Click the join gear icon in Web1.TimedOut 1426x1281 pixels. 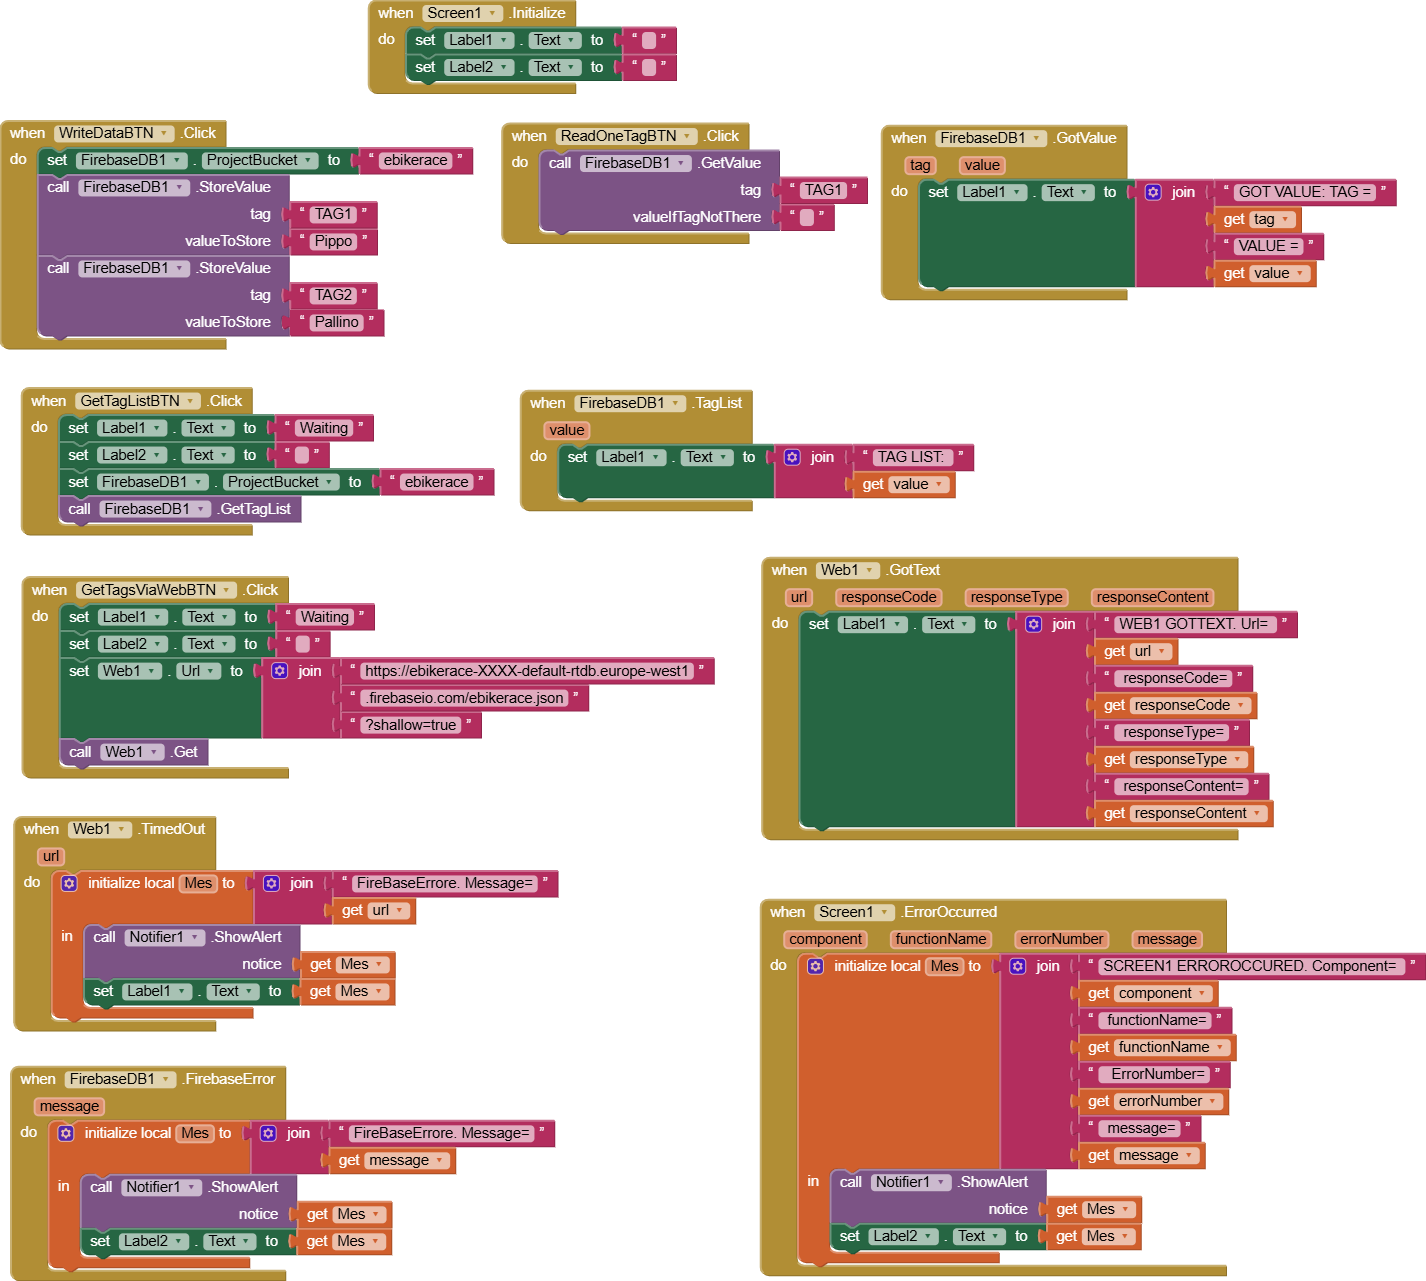(x=271, y=883)
